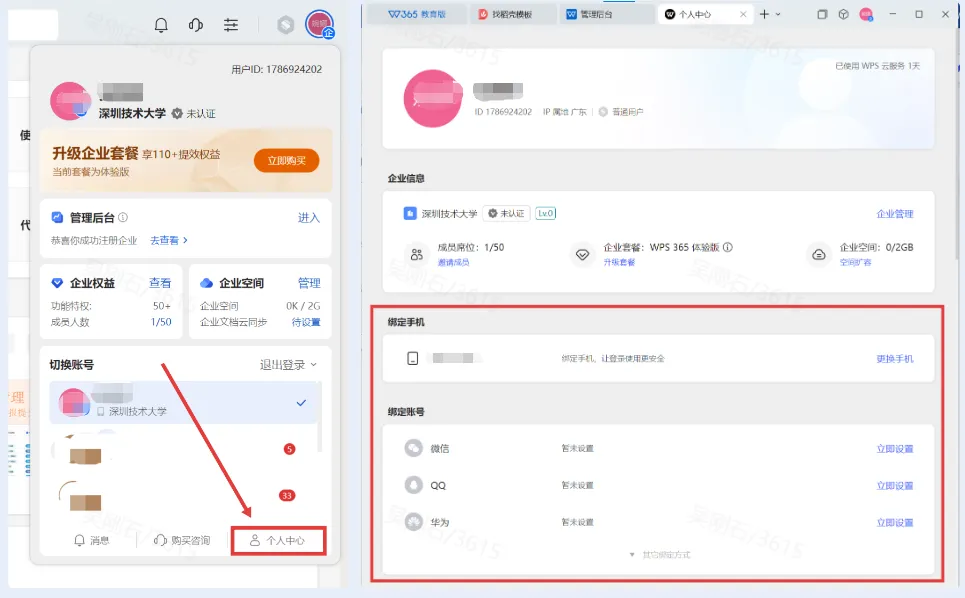Click the 管理后台 blue square icon
Screen dimensions: 965x598
click(x=57, y=217)
